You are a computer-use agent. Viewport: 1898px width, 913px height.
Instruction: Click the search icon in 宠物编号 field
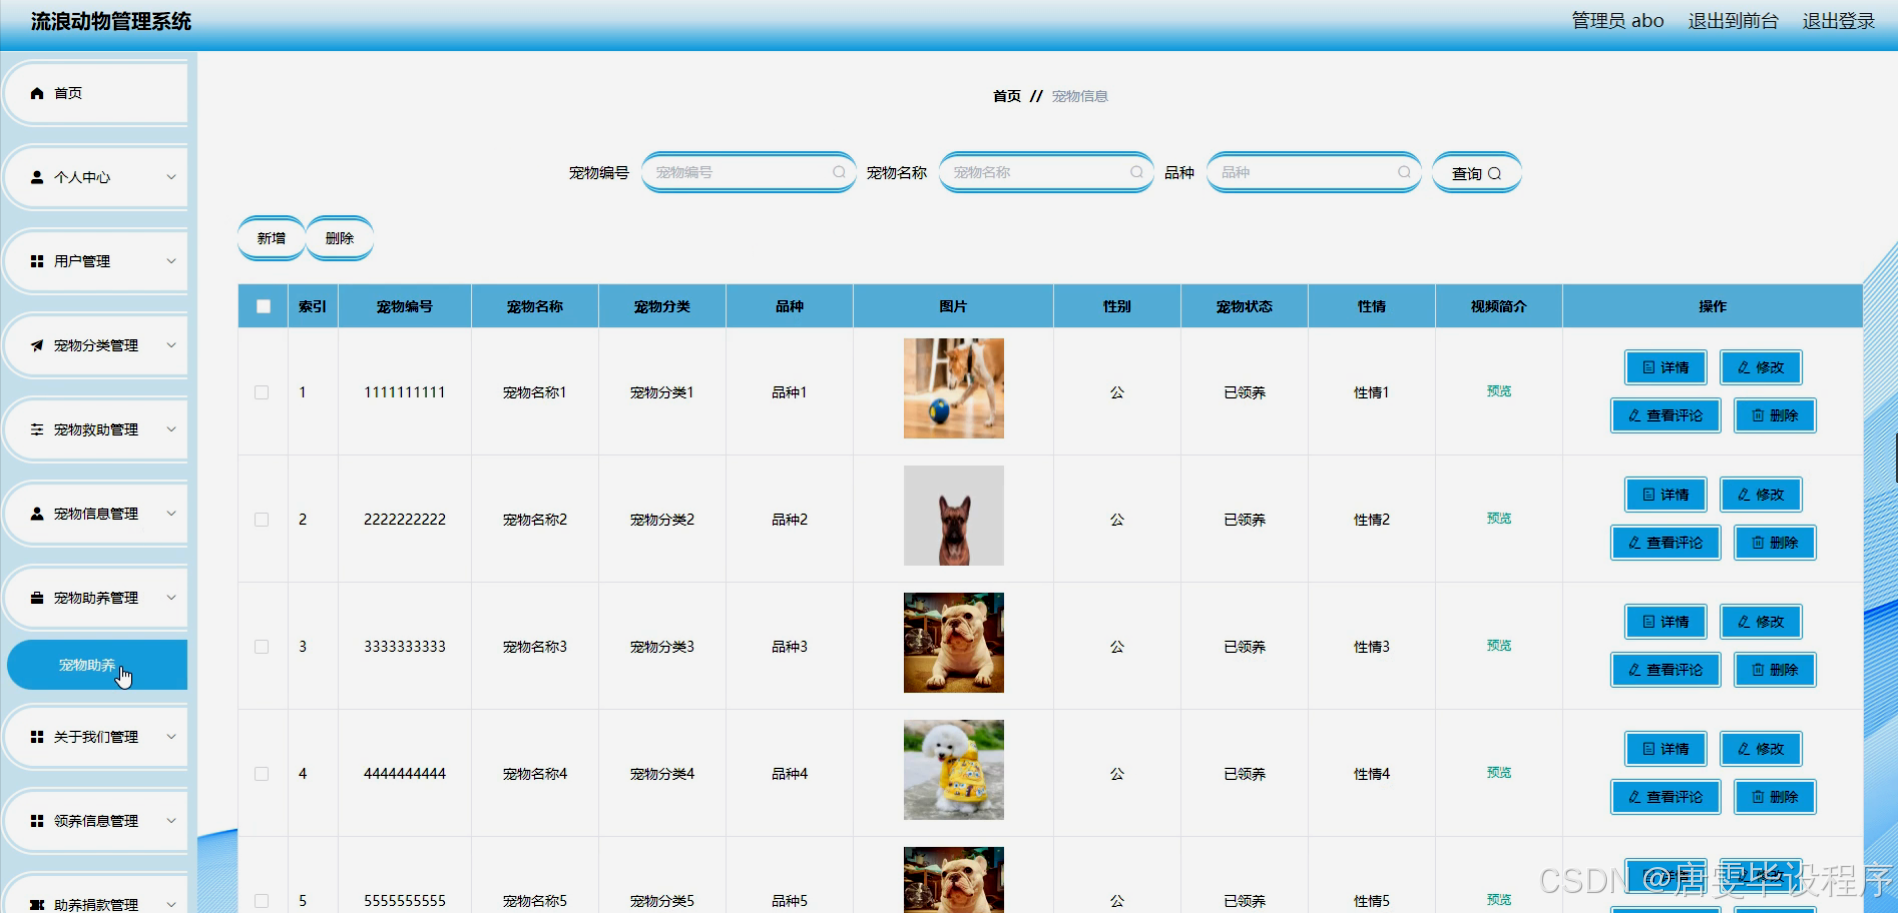pos(839,172)
